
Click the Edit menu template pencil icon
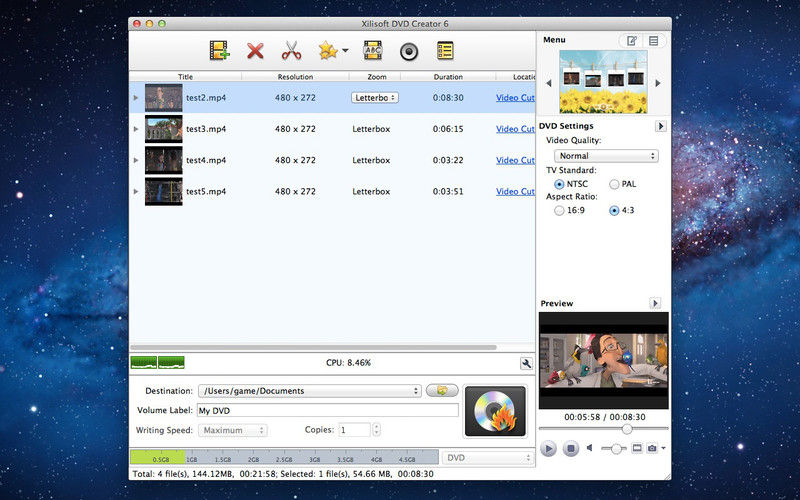[x=632, y=41]
